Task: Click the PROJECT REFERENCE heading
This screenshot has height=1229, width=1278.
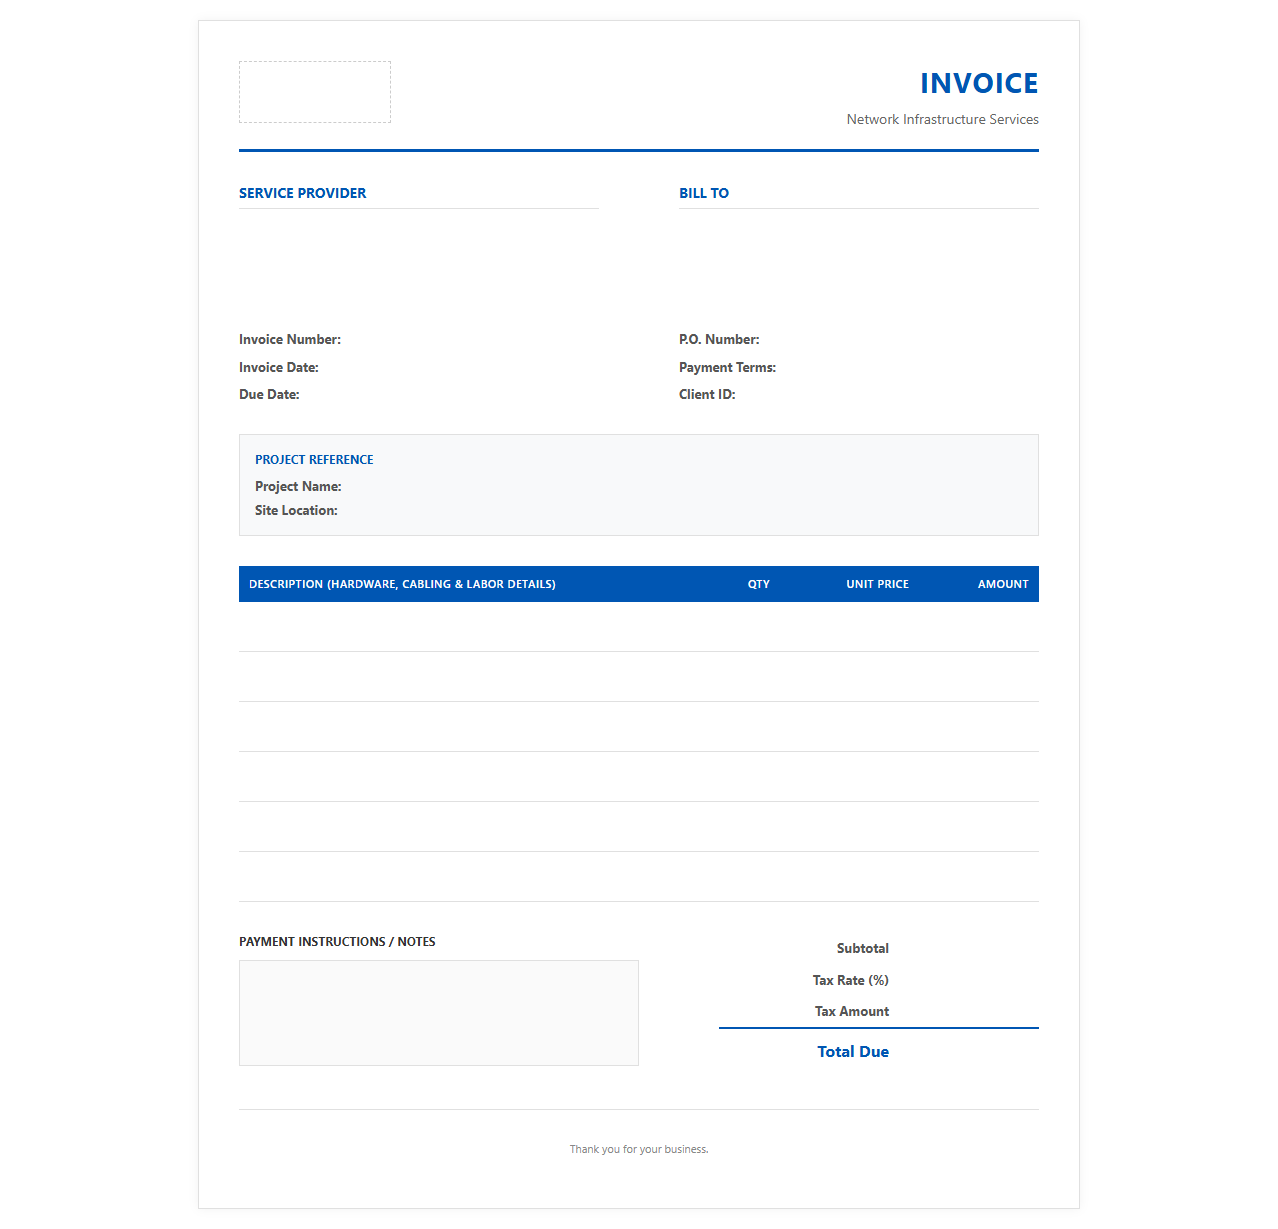Action: pos(314,460)
